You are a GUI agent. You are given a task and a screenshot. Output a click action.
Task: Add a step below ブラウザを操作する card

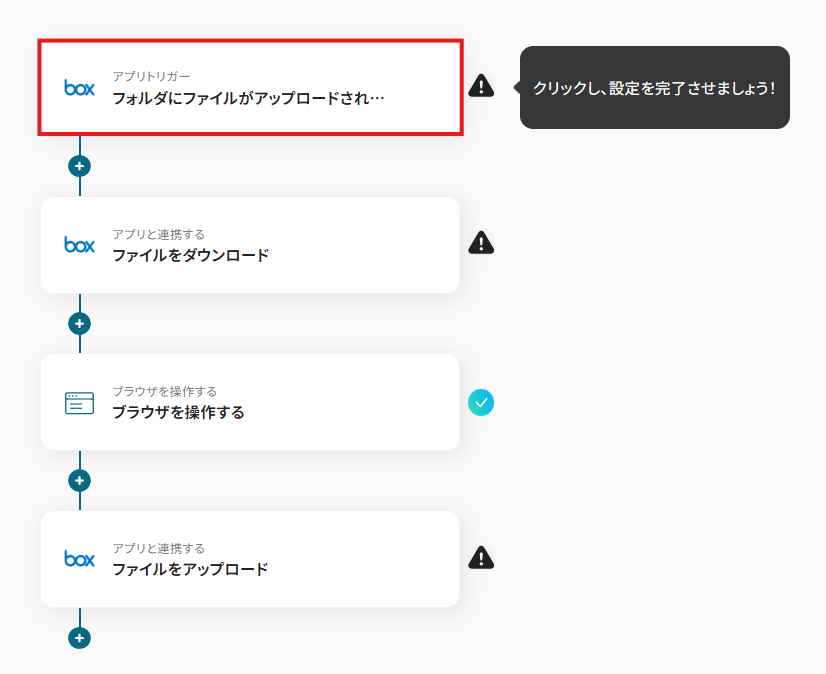point(80,480)
